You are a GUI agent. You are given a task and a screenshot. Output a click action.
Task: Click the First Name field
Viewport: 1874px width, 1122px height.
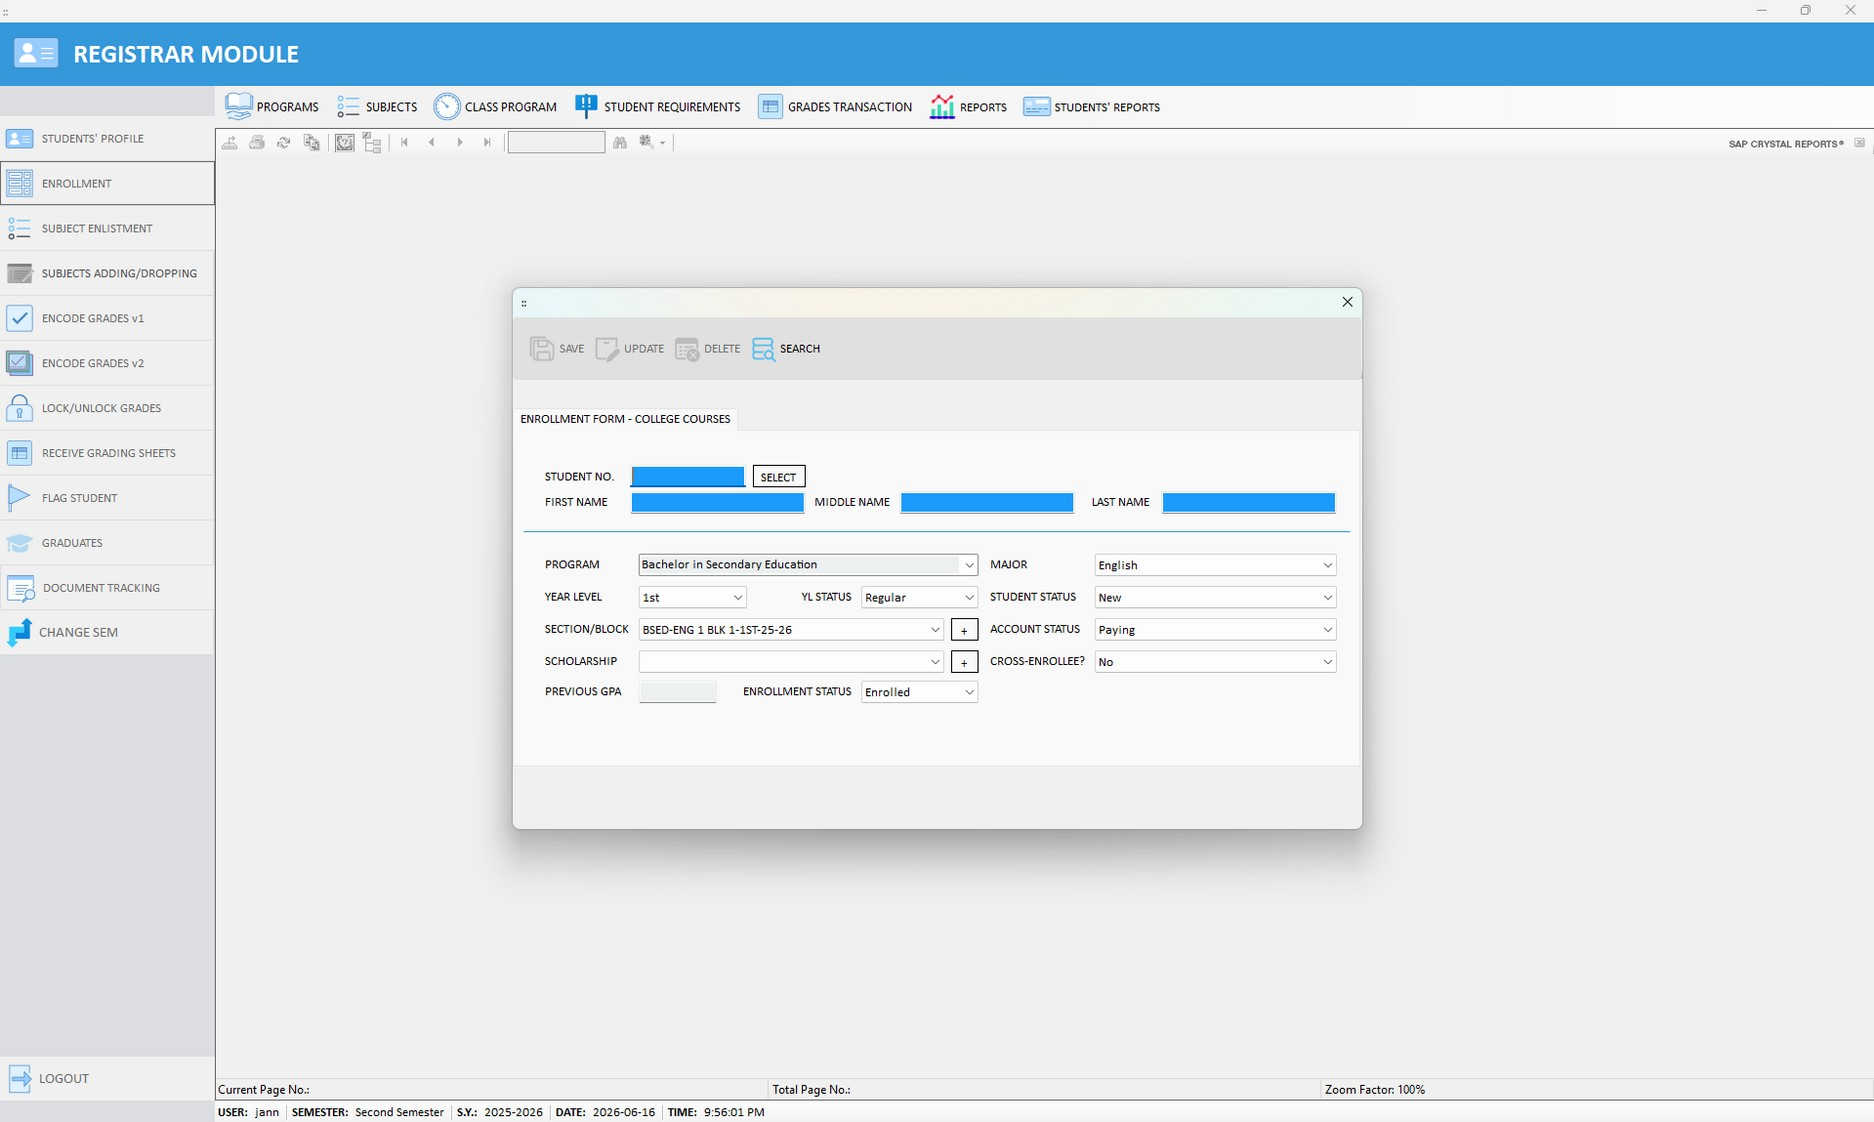point(717,502)
